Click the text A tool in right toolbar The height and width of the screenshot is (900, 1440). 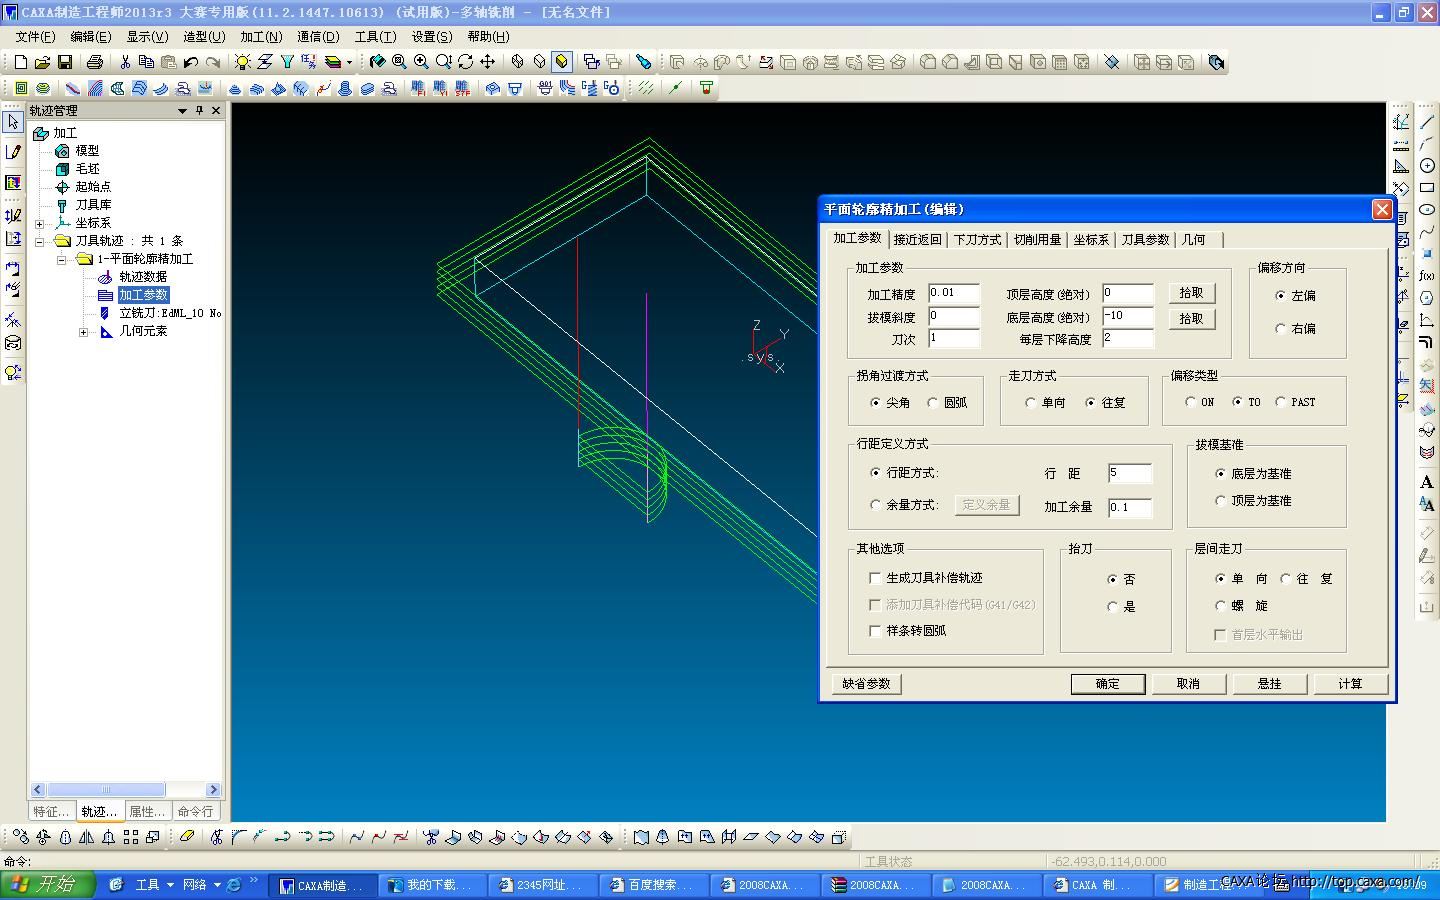point(1427,481)
